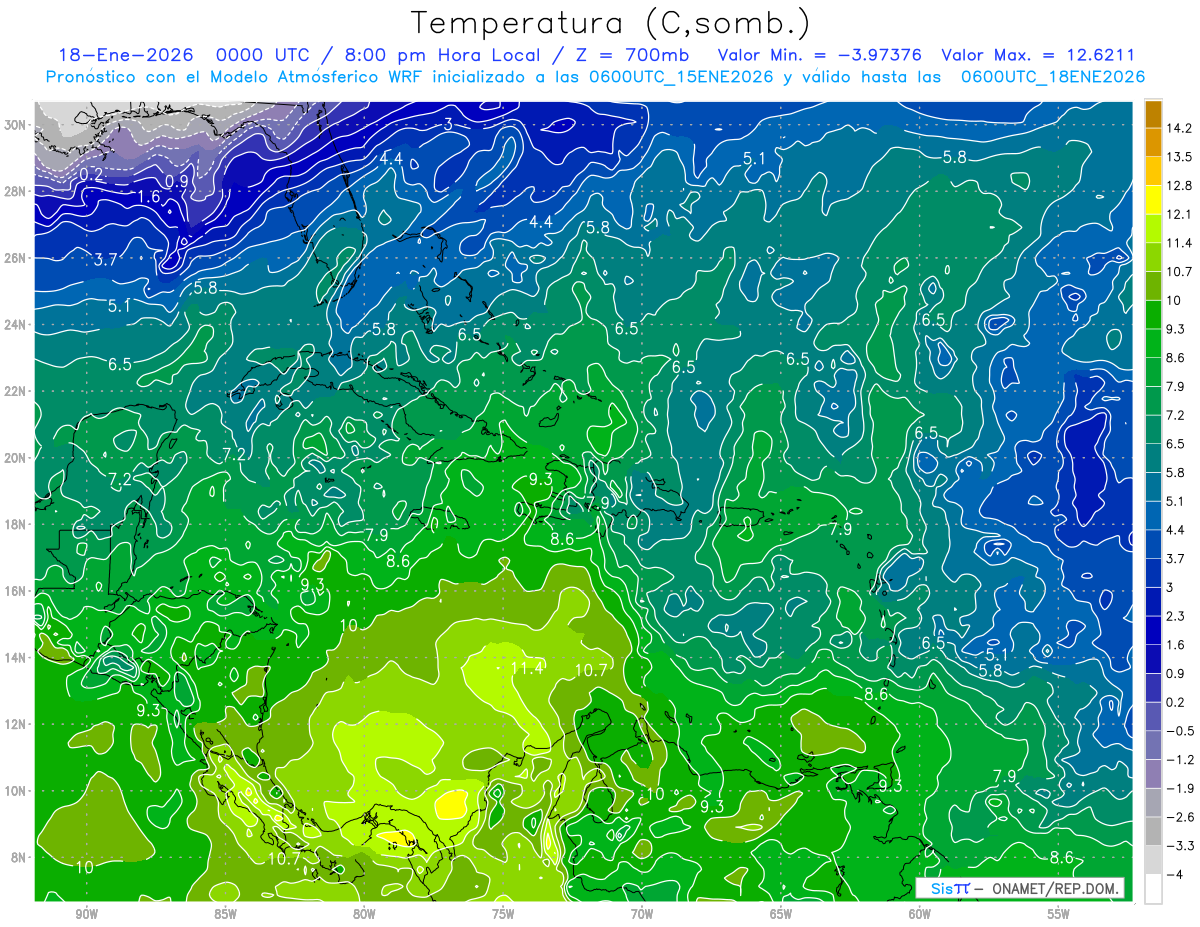Click the 30N latitude axis label

tap(16, 125)
